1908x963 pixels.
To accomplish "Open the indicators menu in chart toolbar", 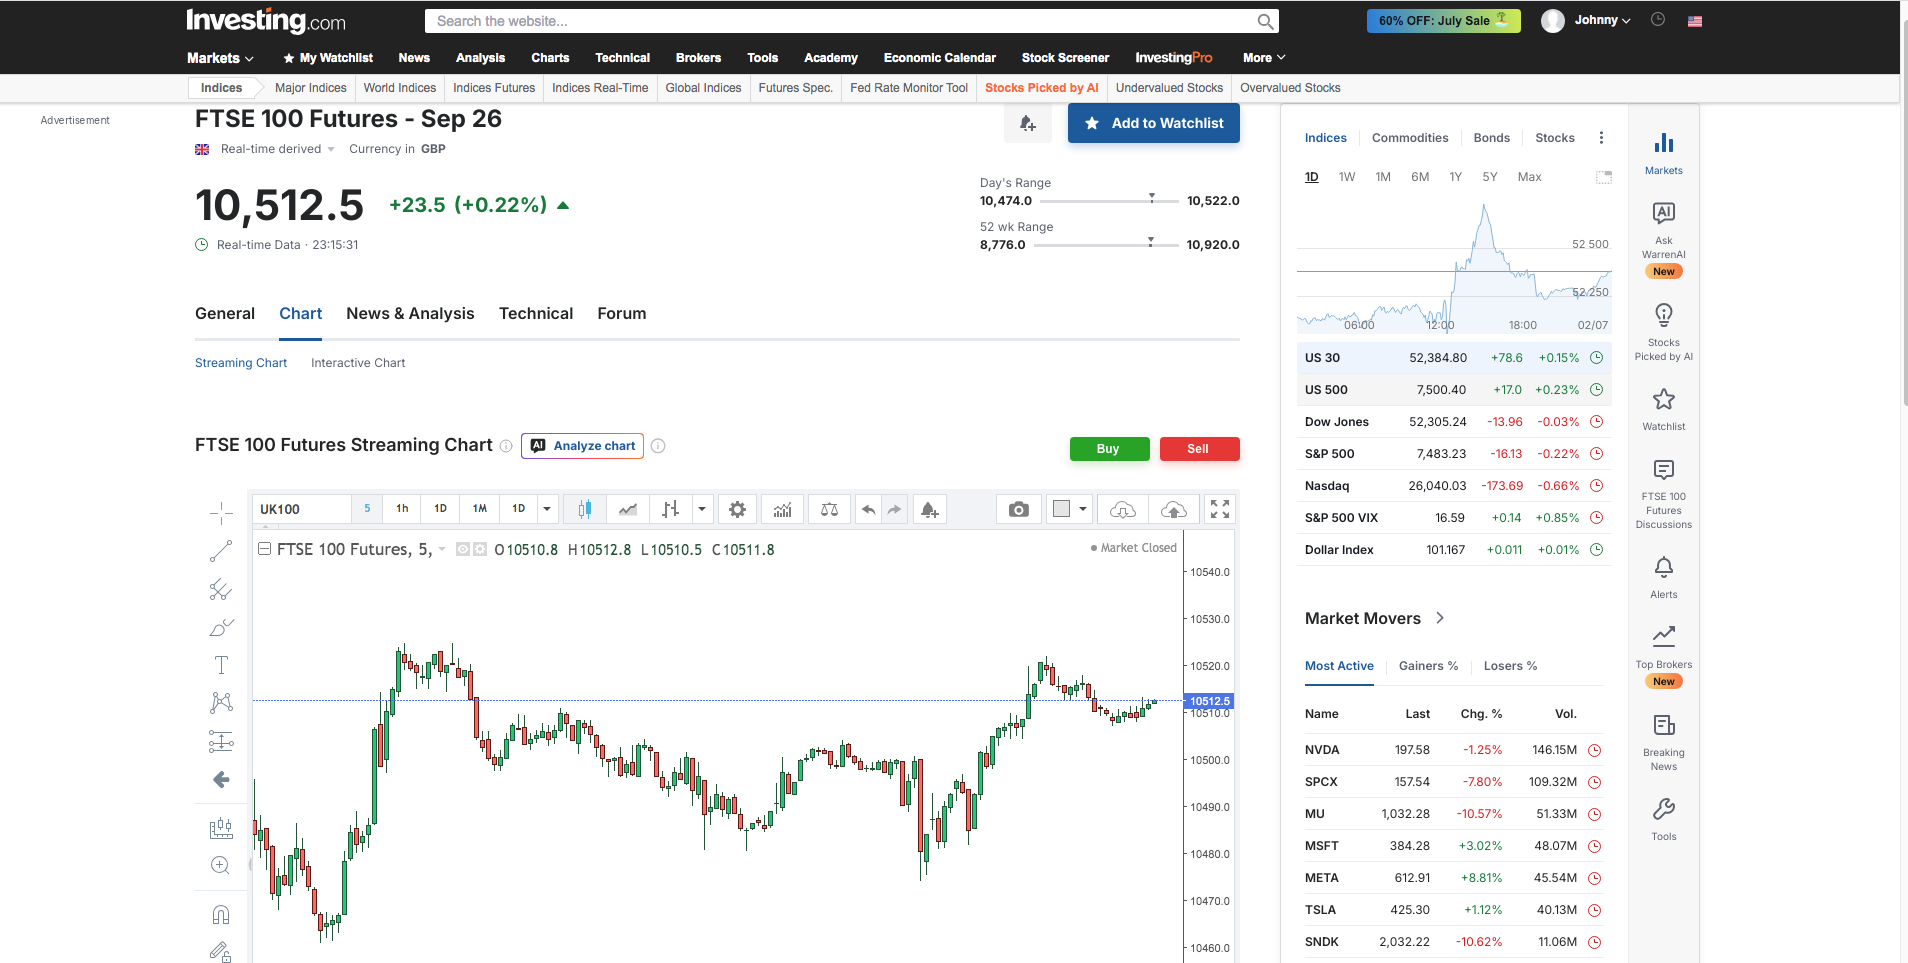I will tap(782, 509).
